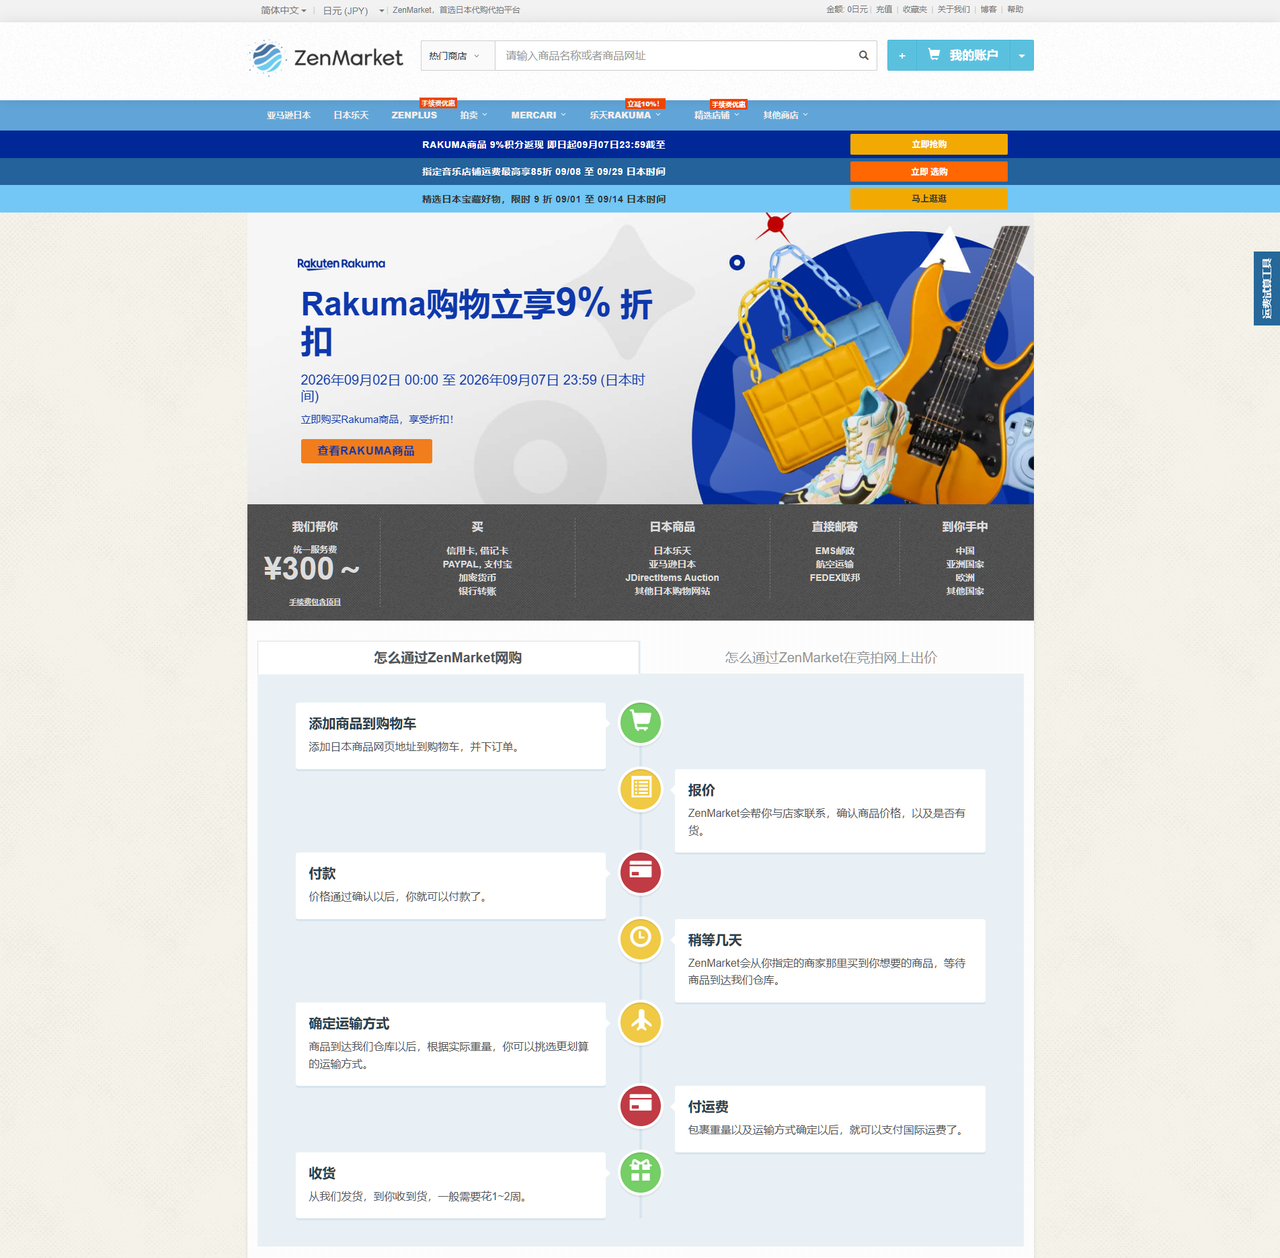Click the 我的账户 button
Image resolution: width=1280 pixels, height=1258 pixels.
tap(963, 56)
